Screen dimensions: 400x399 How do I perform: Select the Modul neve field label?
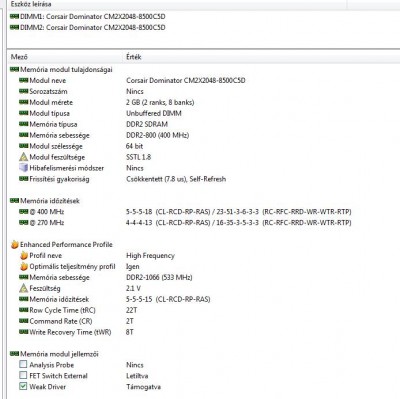point(48,81)
